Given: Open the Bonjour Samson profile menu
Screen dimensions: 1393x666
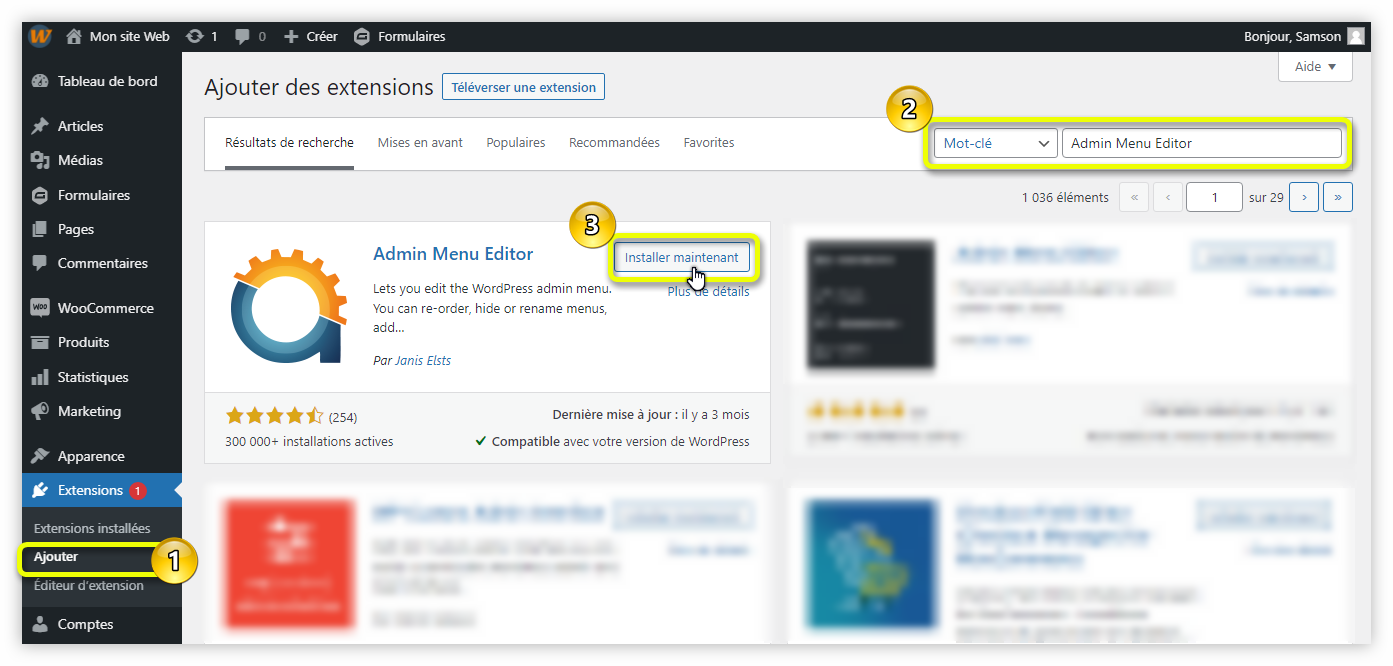Looking at the screenshot, I should pos(1295,36).
